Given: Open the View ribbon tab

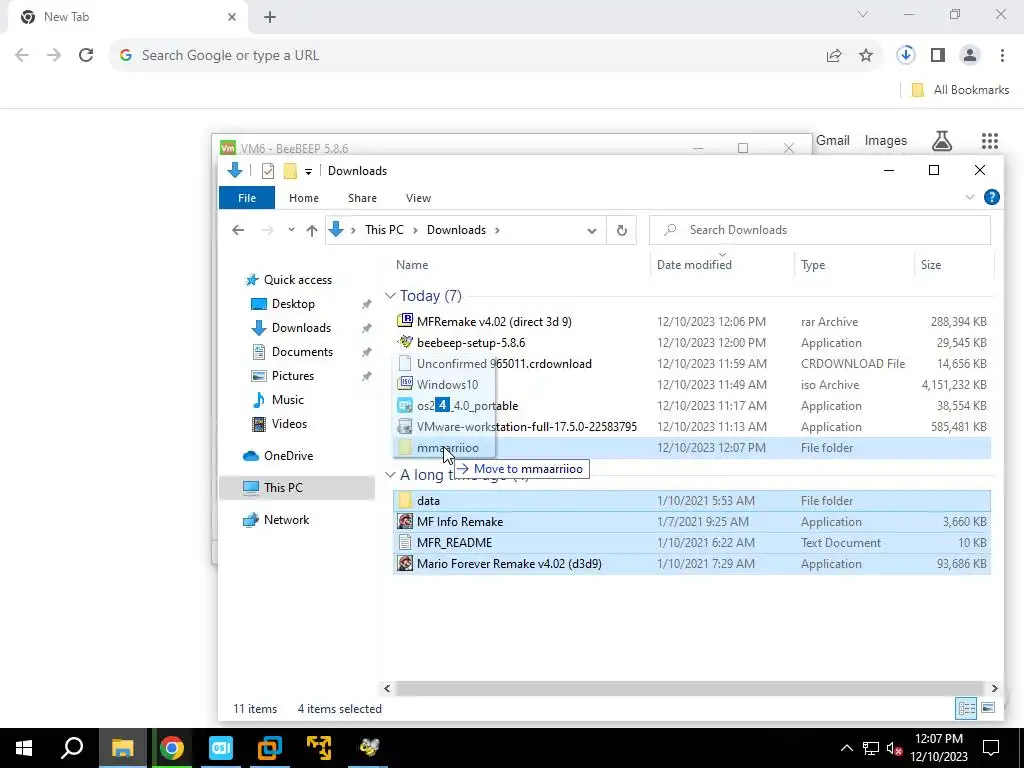Looking at the screenshot, I should 418,198.
